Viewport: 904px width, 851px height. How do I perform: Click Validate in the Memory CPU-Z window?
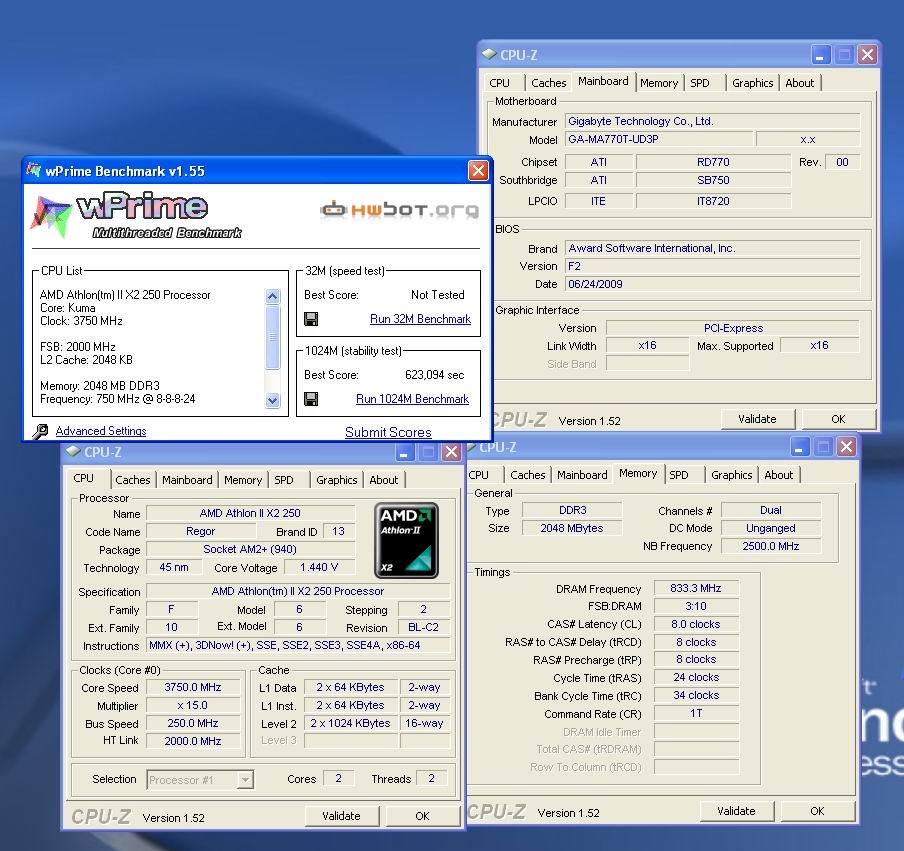[x=736, y=811]
